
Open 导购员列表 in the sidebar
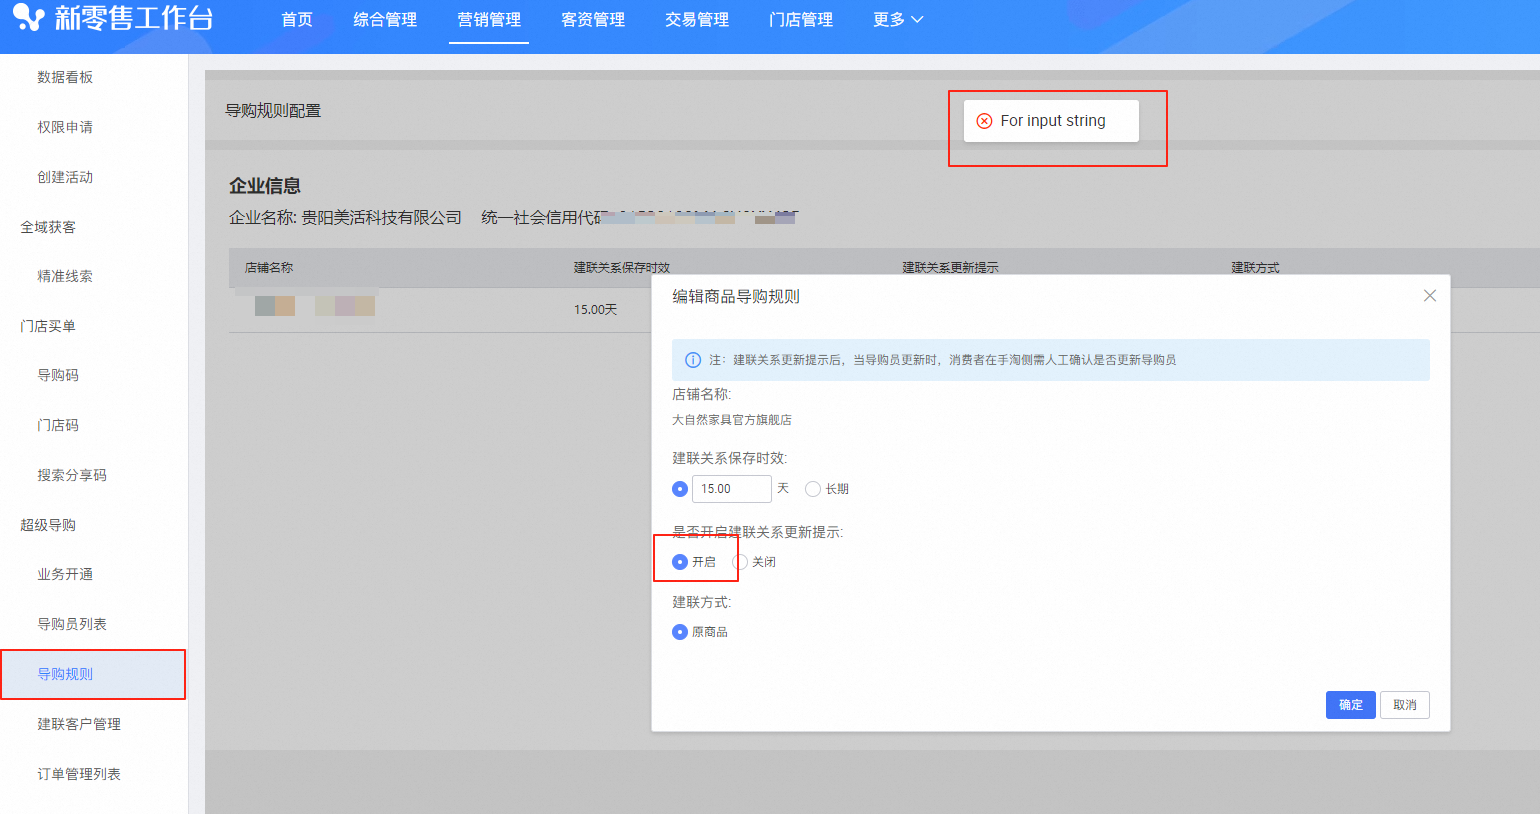[72, 624]
